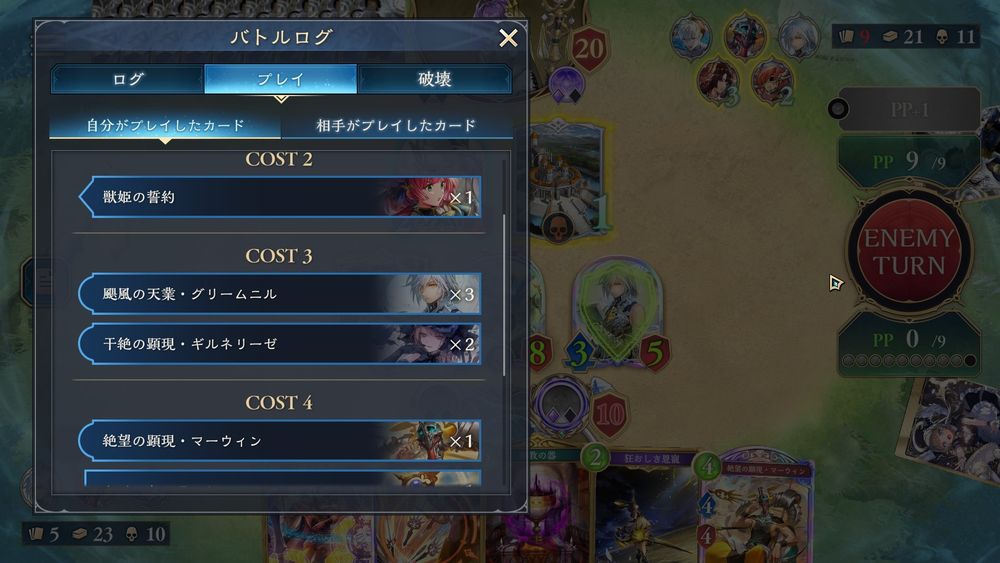Open the 破壊 tab
Viewport: 1000px width, 563px height.
(x=434, y=79)
